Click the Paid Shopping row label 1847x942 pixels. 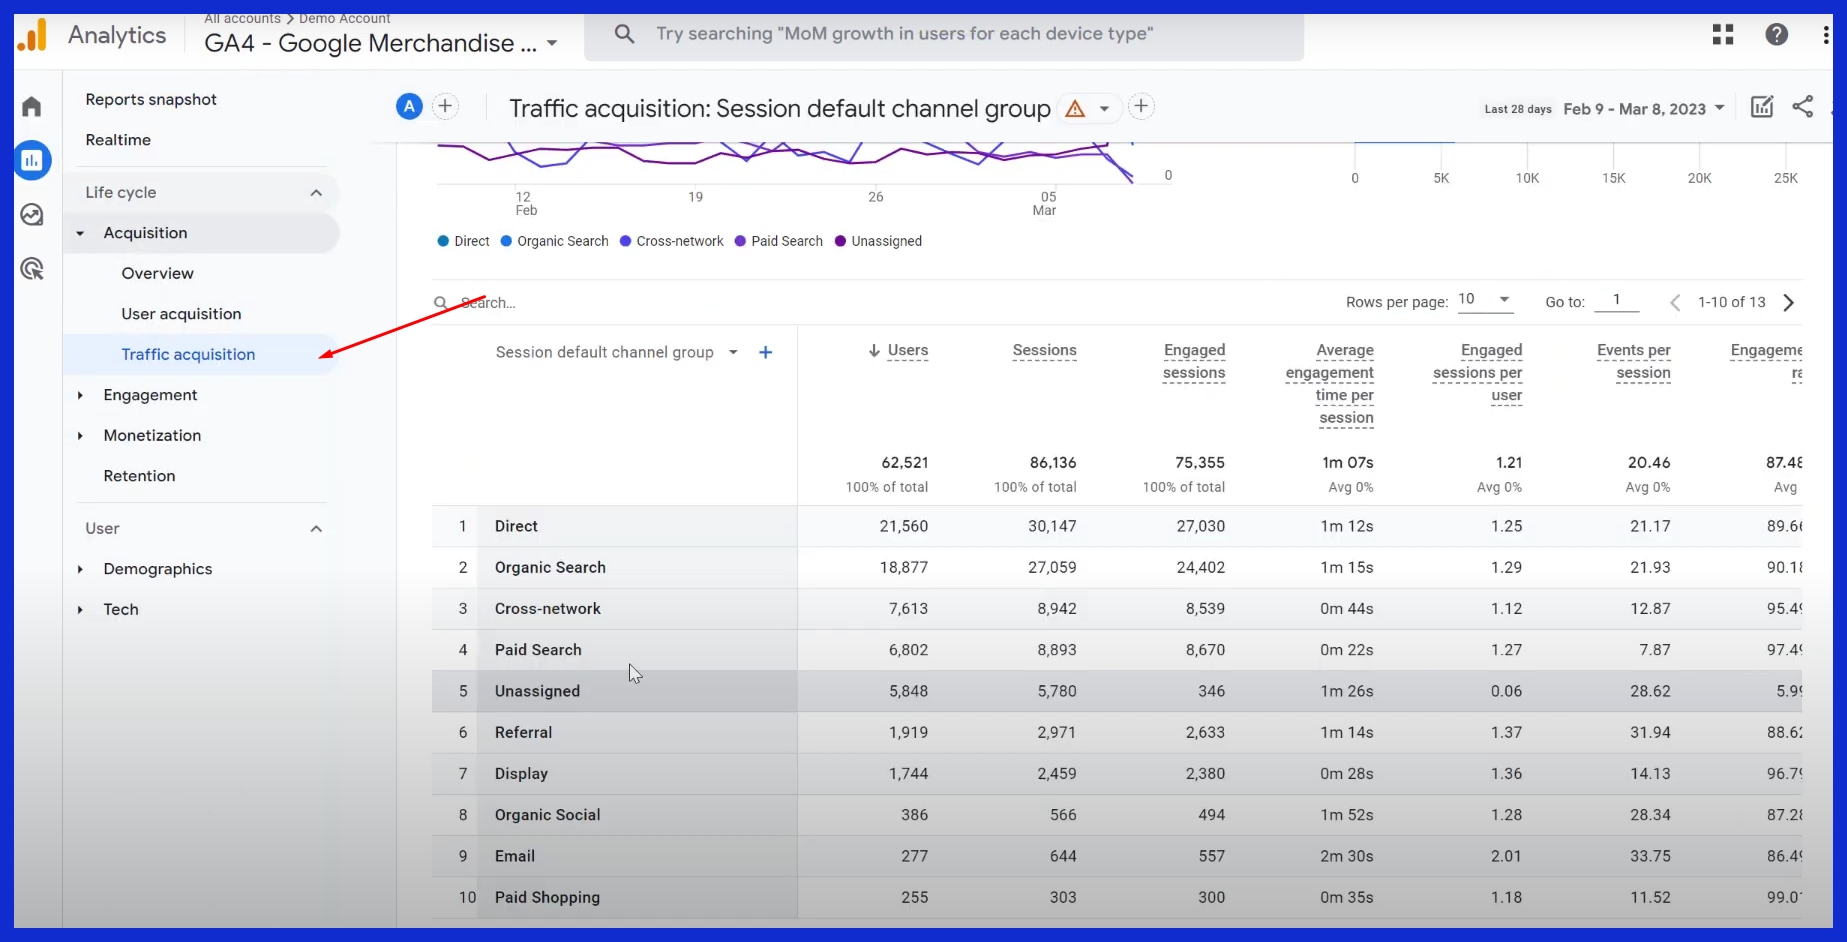tap(547, 897)
